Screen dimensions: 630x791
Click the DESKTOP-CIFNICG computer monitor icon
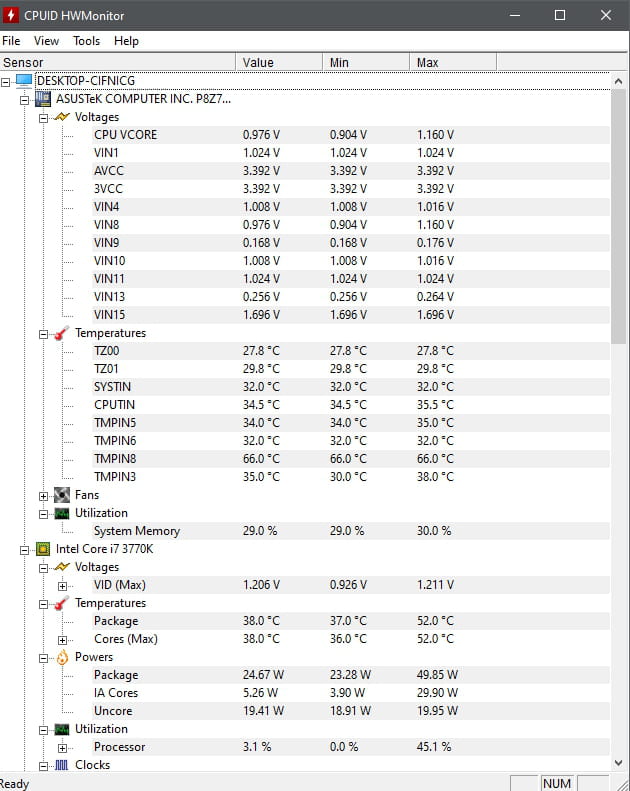pos(24,81)
